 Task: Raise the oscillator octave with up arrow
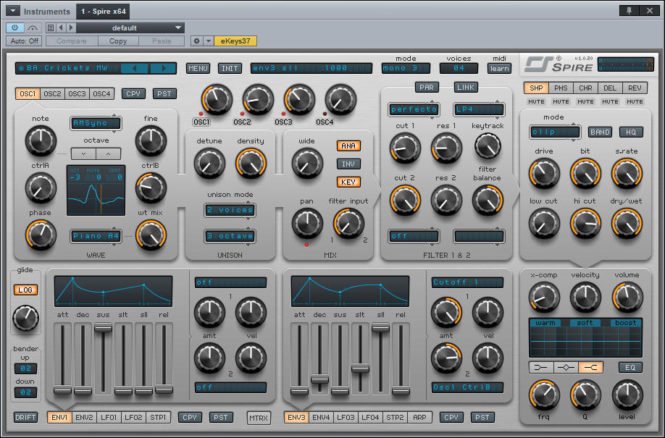(x=108, y=153)
